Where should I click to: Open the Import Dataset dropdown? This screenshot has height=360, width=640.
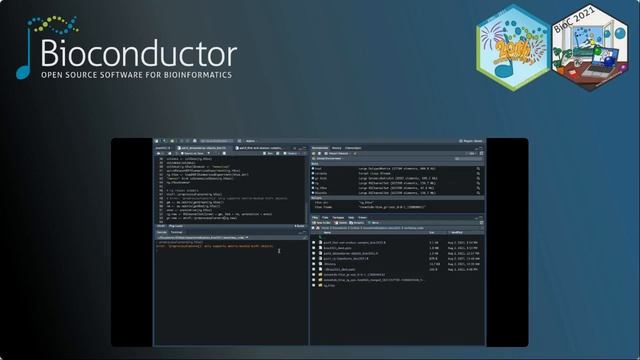point(338,153)
